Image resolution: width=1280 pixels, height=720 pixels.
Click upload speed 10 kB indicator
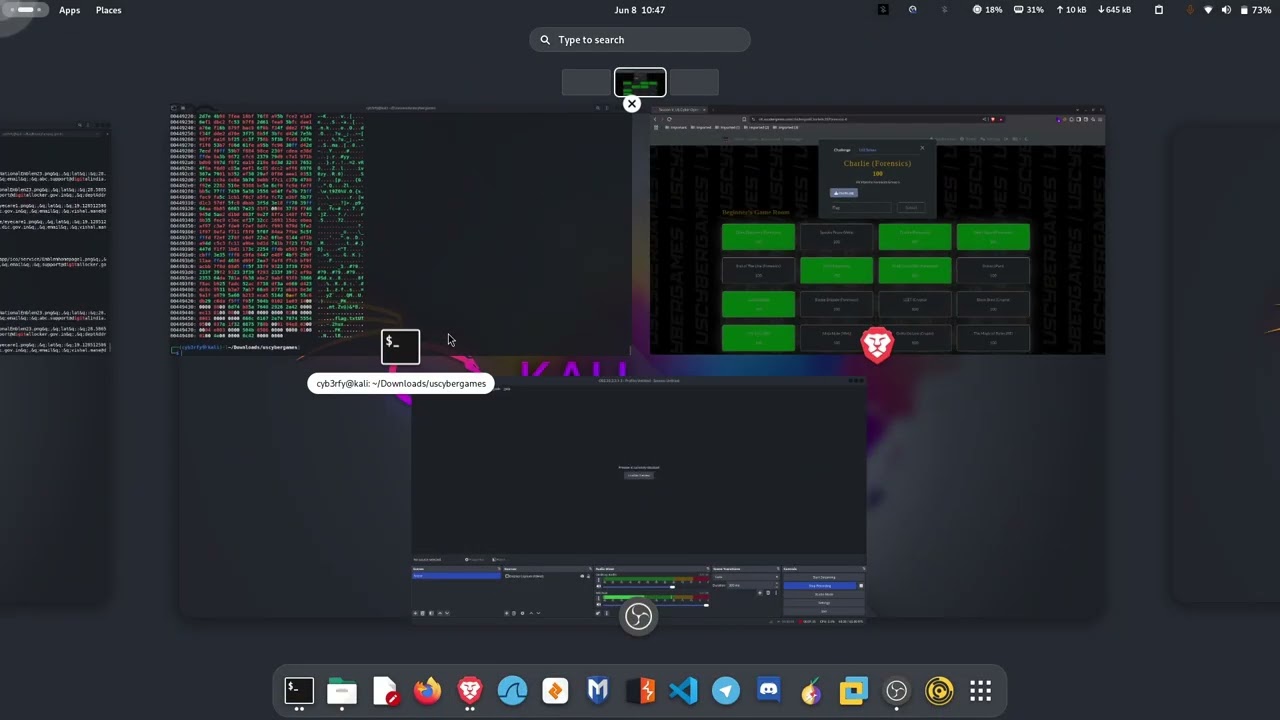point(1071,10)
